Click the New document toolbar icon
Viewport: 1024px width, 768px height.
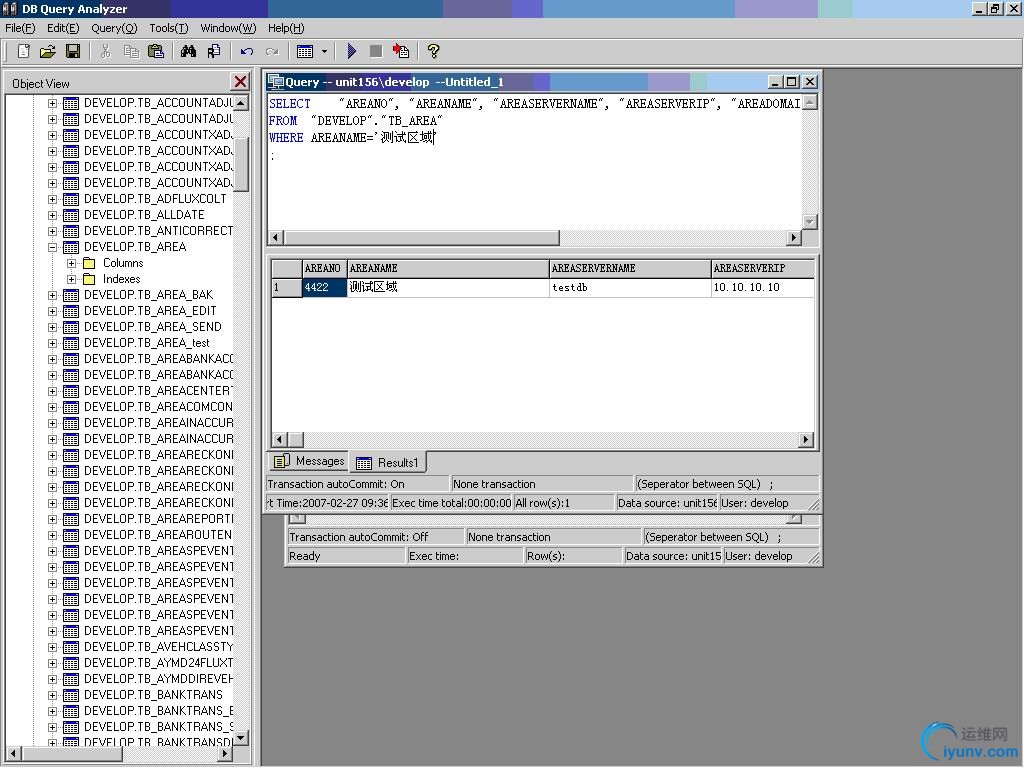point(24,51)
